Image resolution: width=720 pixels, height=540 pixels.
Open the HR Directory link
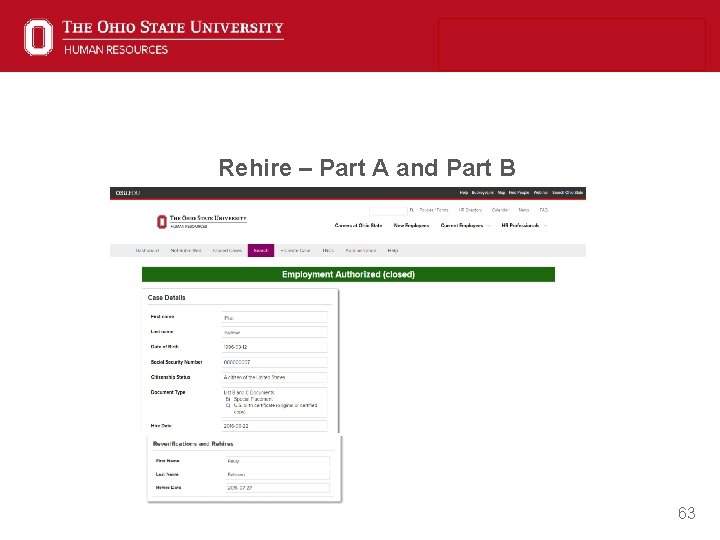[470, 210]
